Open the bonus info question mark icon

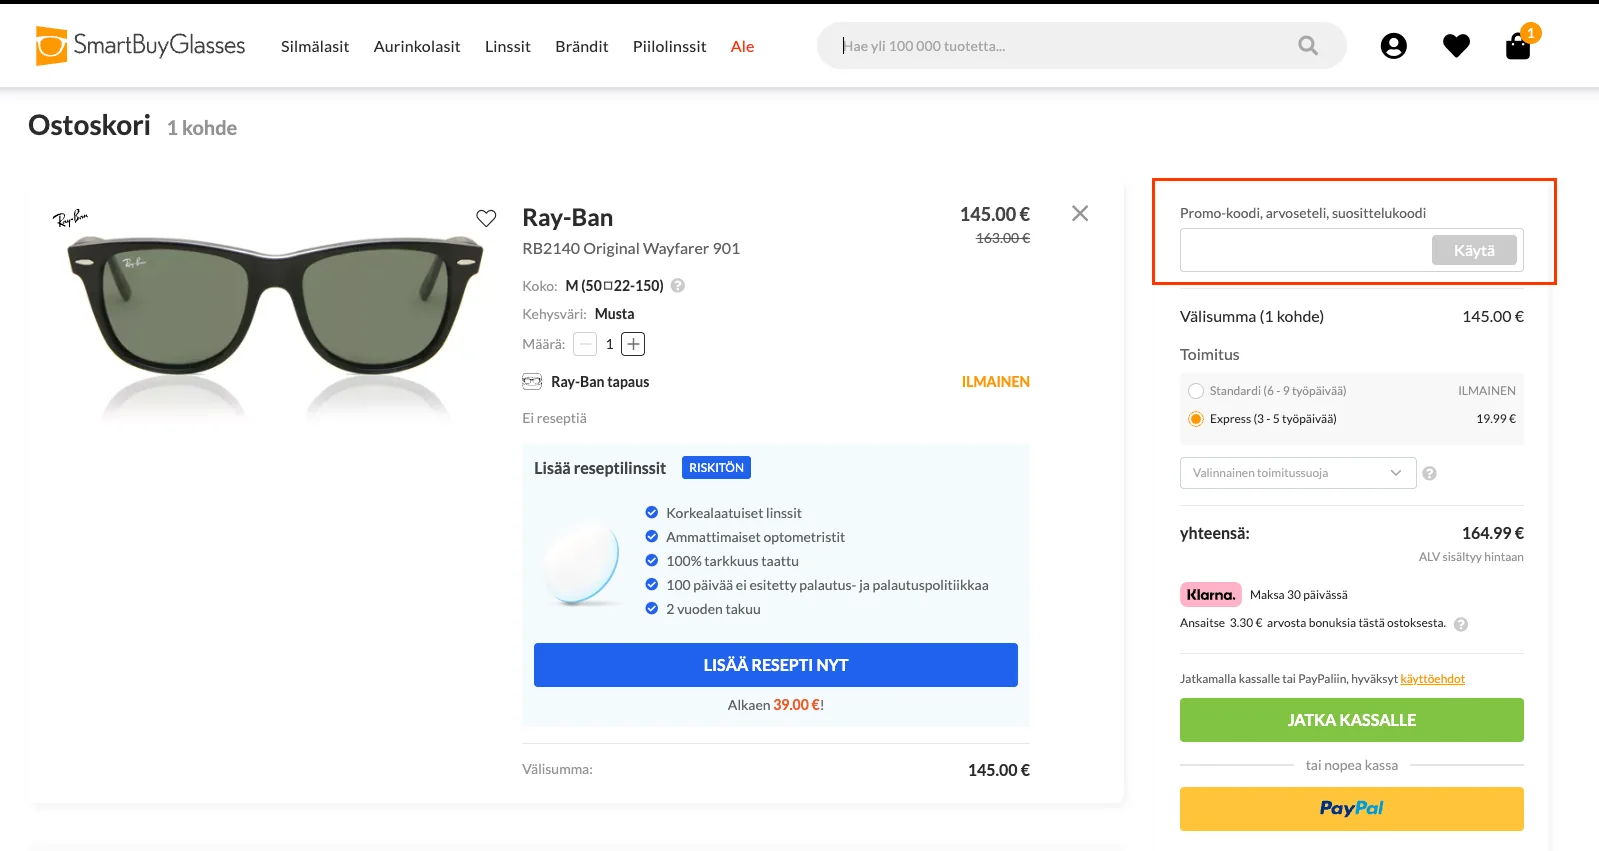point(1461,624)
